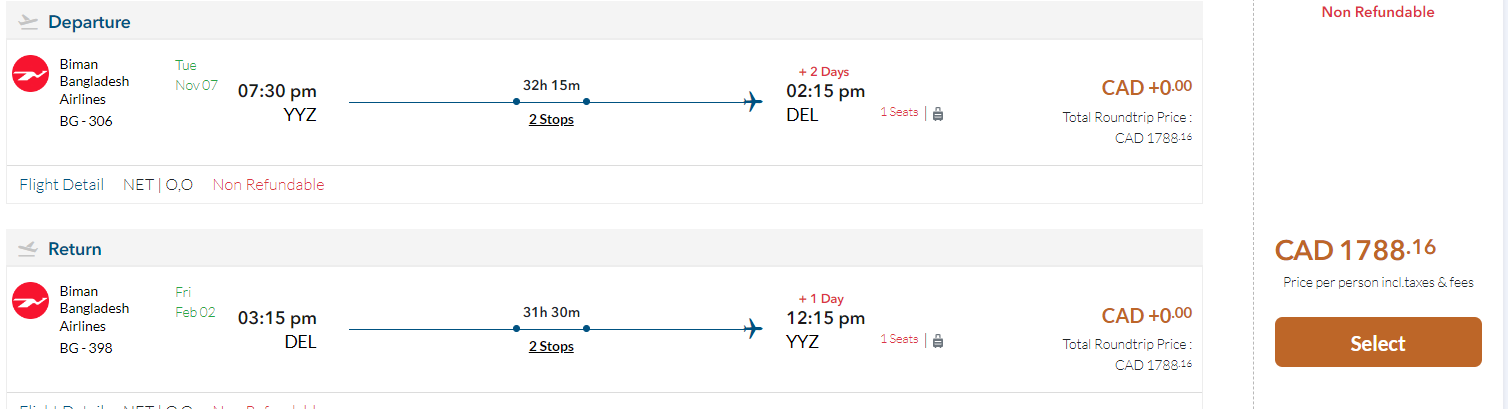The width and height of the screenshot is (1508, 409).
Task: Expand the 2 Stops details for departure flight
Action: (551, 120)
